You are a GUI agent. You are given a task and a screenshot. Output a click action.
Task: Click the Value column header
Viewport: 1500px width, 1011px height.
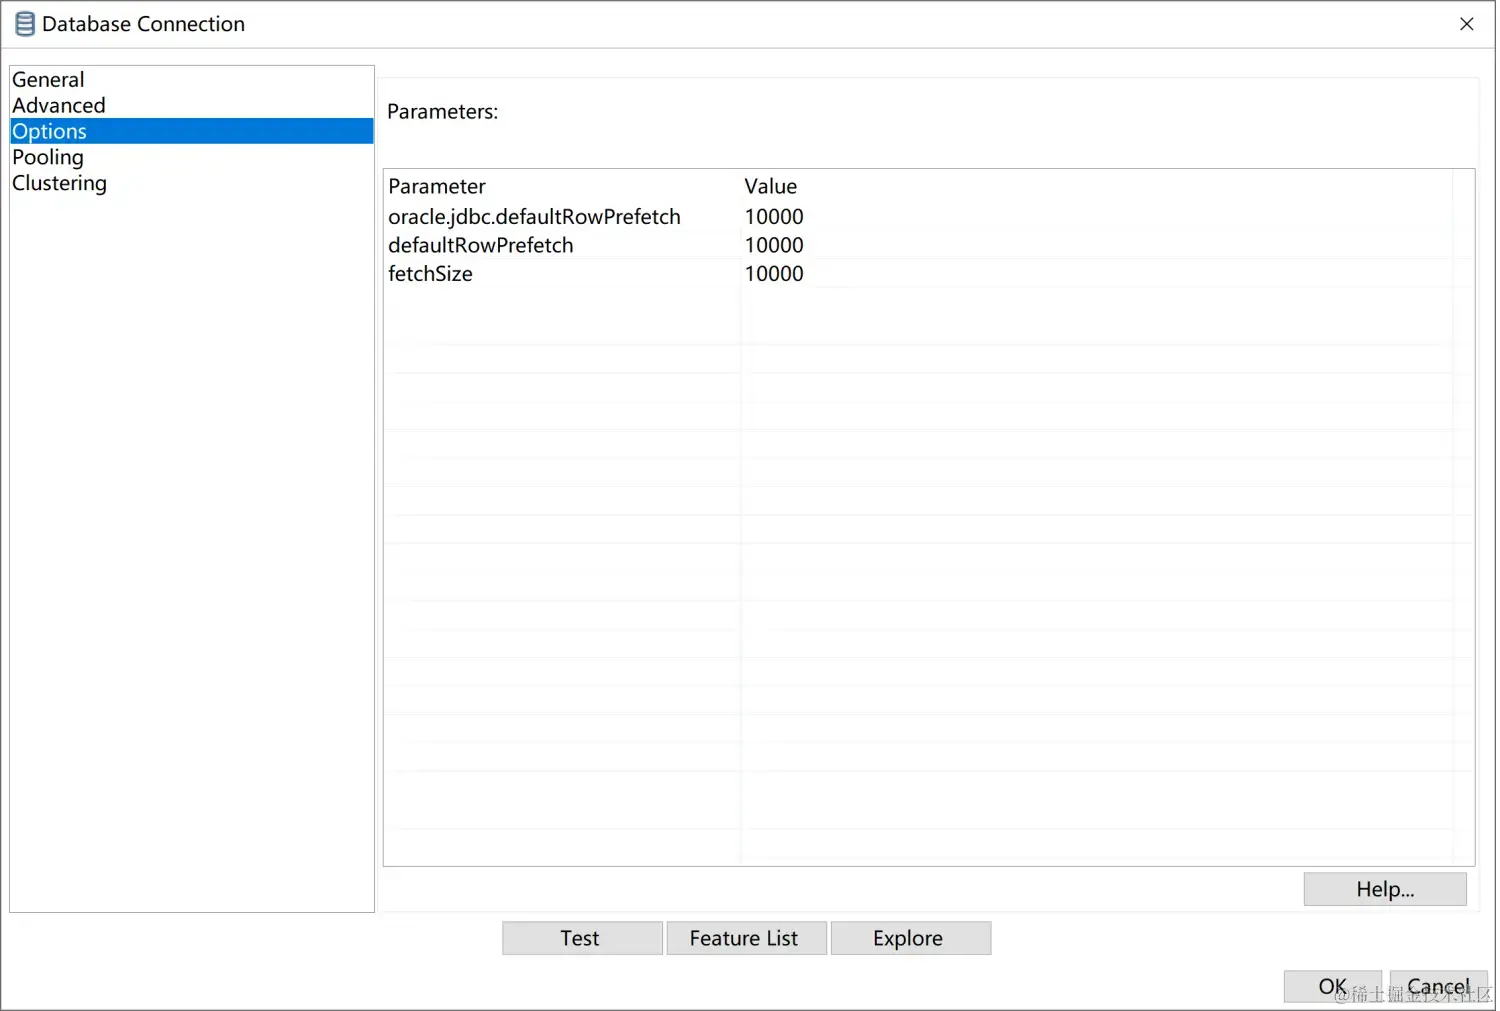pos(1097,187)
